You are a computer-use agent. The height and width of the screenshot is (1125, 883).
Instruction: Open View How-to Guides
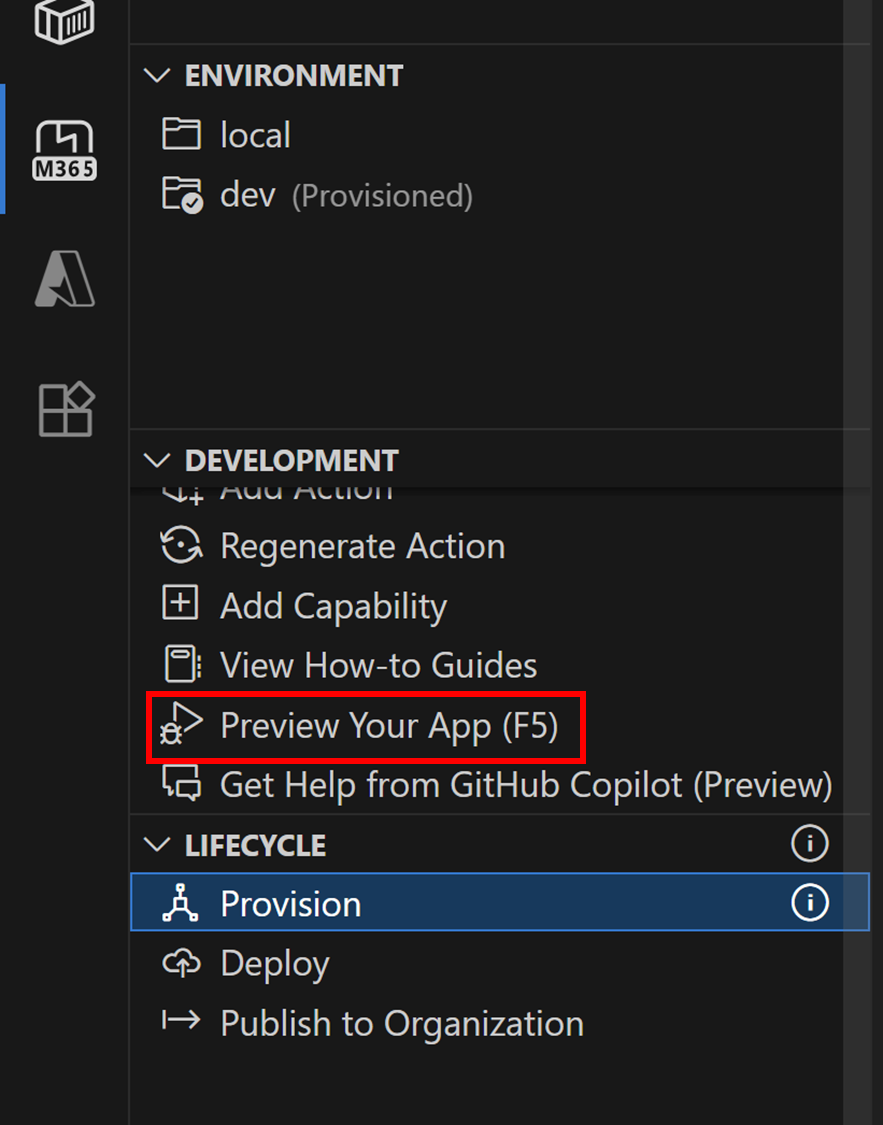point(378,665)
